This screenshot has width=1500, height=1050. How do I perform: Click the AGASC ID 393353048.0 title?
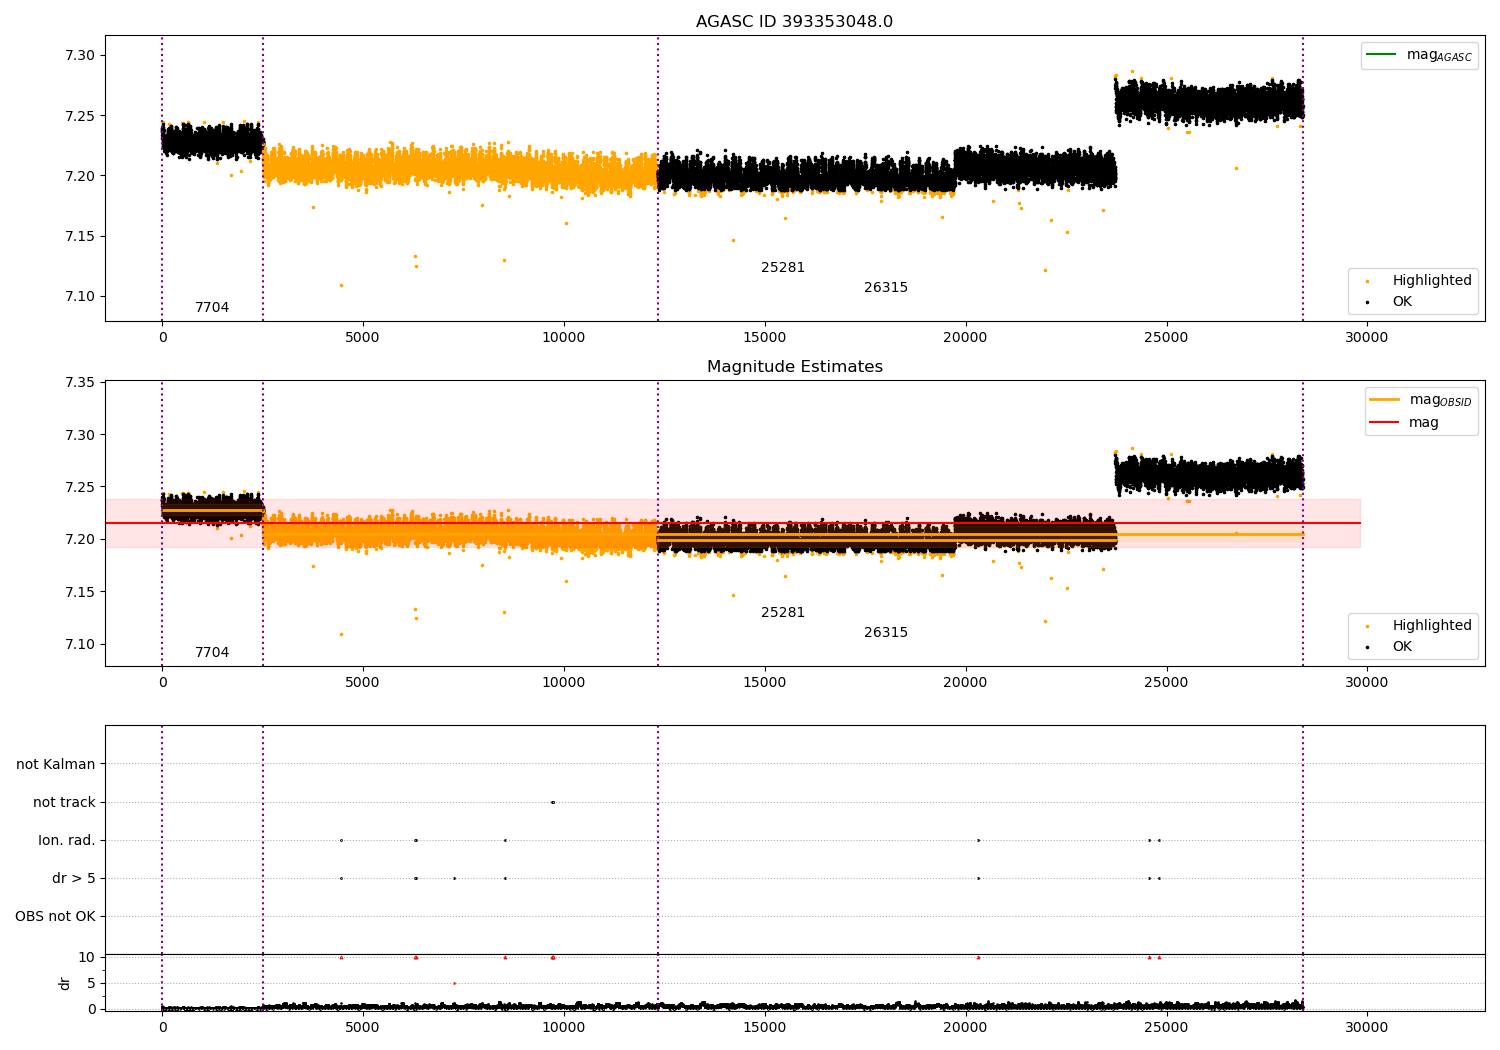click(794, 22)
